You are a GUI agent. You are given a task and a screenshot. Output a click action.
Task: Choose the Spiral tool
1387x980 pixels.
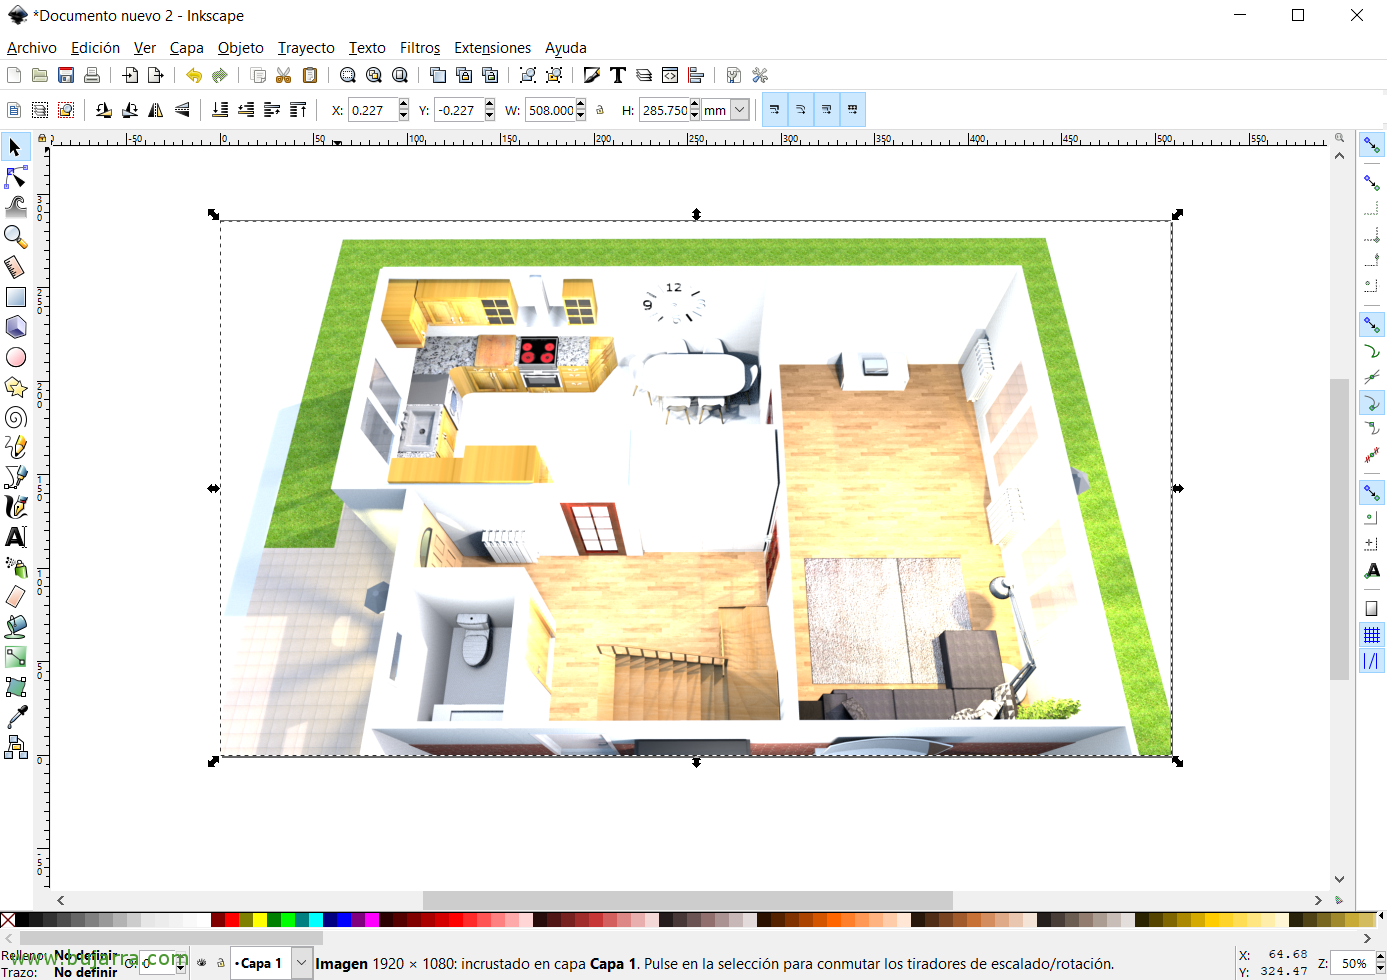(15, 417)
